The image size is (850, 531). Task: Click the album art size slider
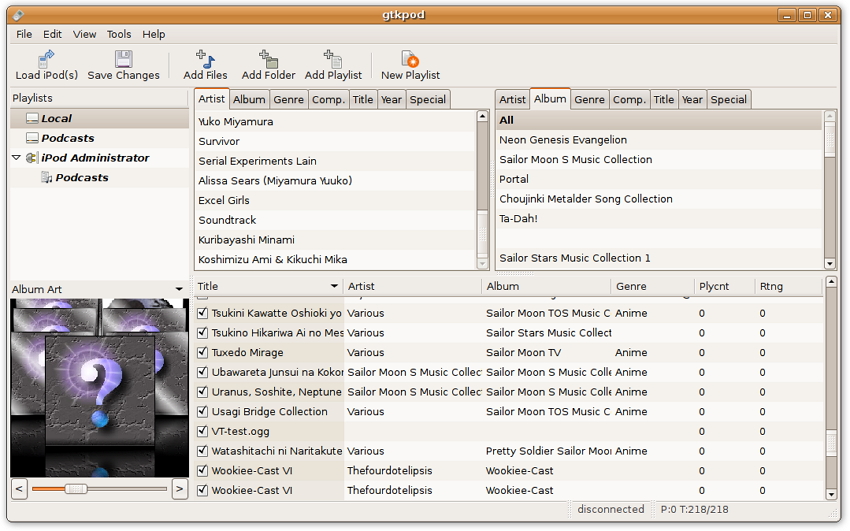tap(76, 489)
